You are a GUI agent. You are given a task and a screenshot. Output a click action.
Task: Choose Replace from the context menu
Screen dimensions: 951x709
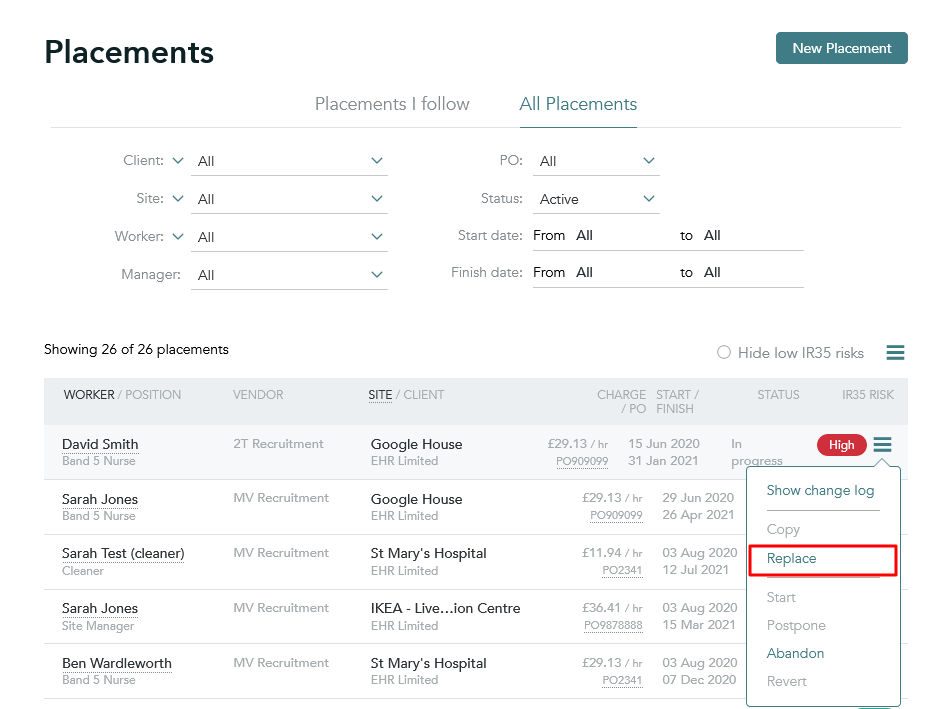pos(791,558)
